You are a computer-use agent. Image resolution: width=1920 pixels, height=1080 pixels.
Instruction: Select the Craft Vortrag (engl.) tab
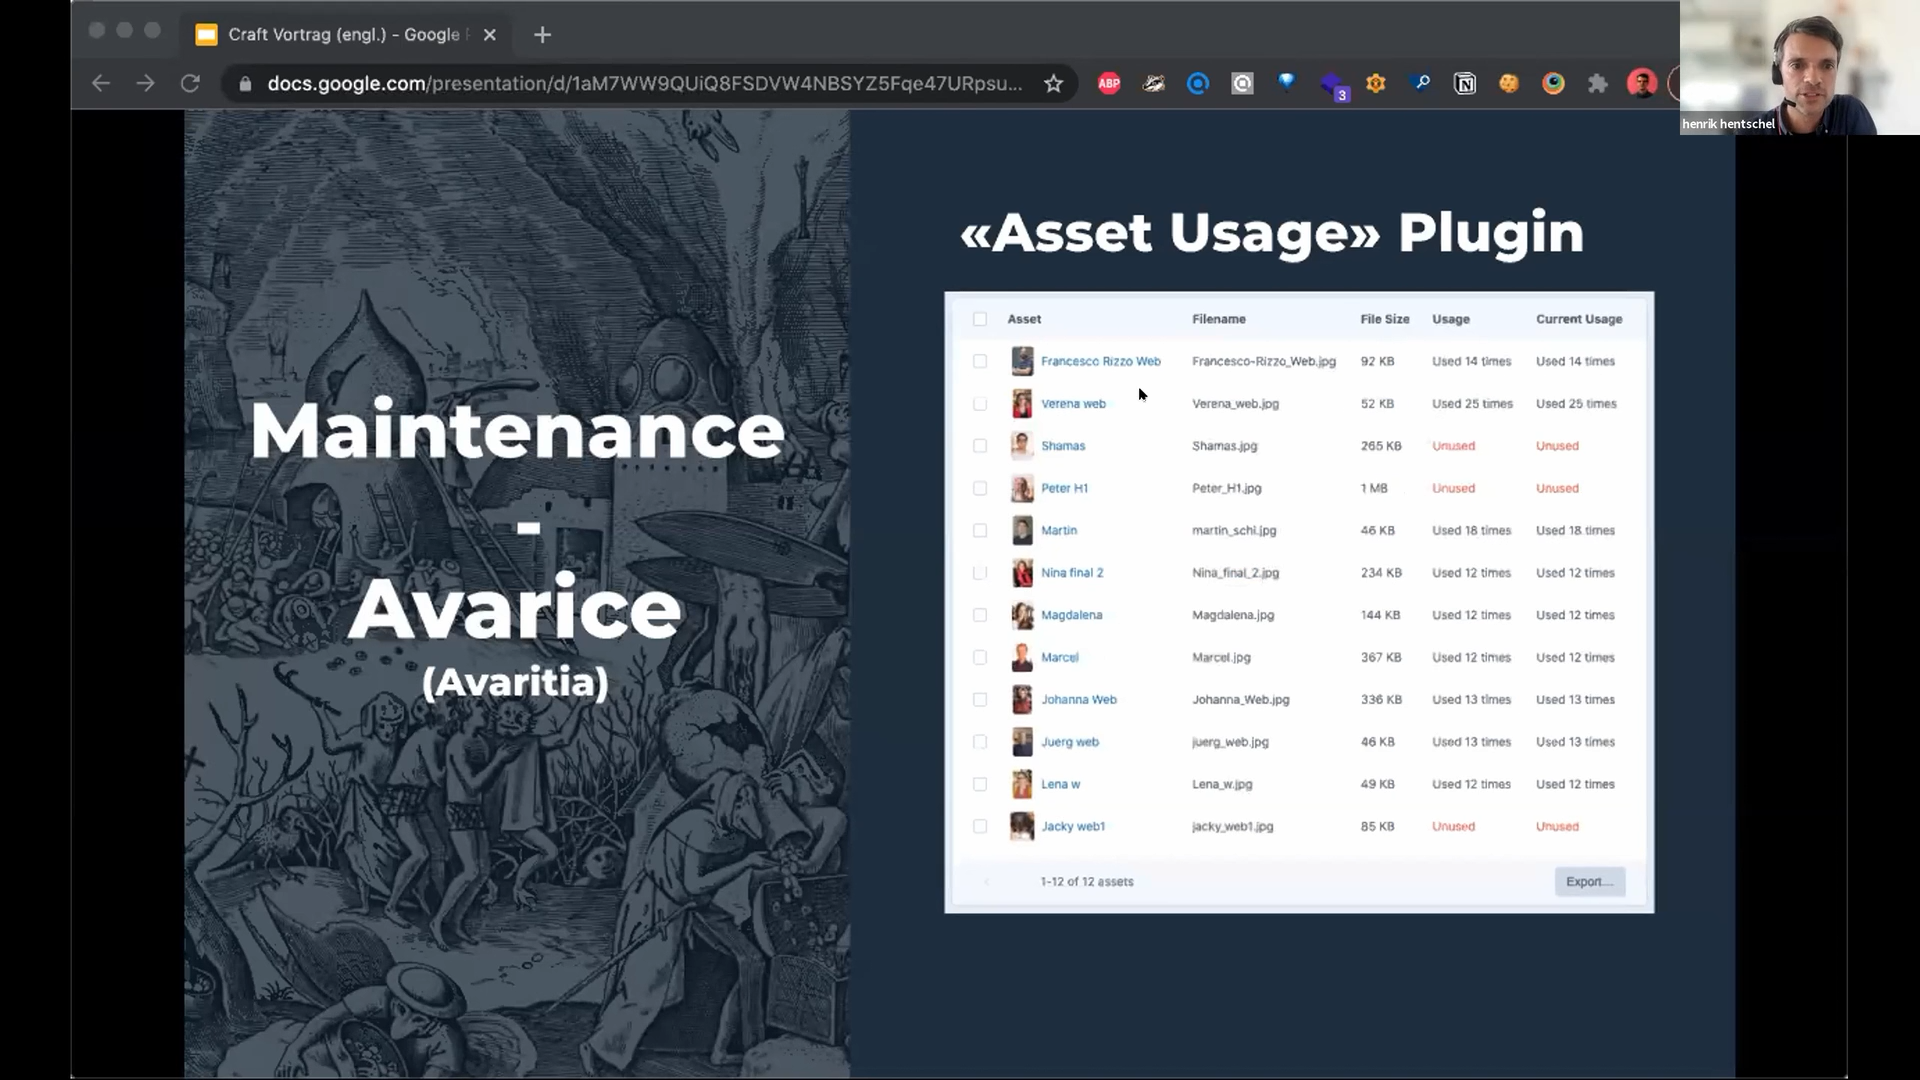coord(345,35)
